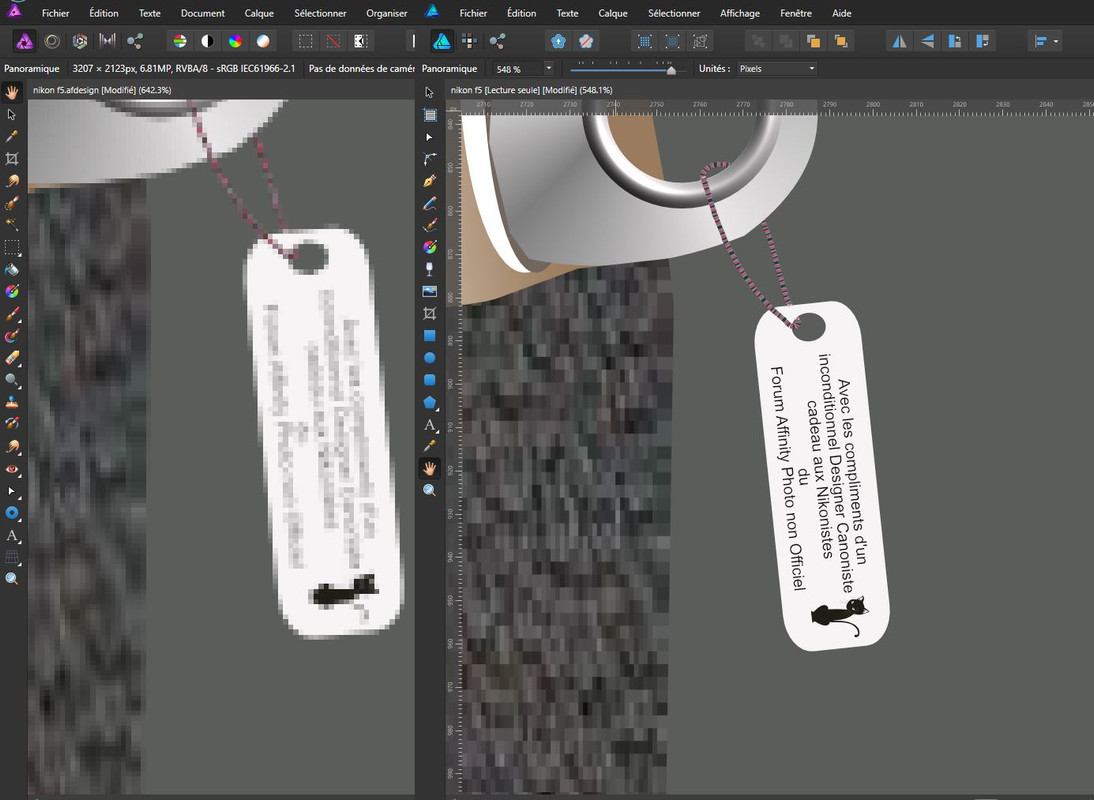Click the 548 % zoom input field
Image resolution: width=1094 pixels, height=800 pixels.
(x=518, y=69)
